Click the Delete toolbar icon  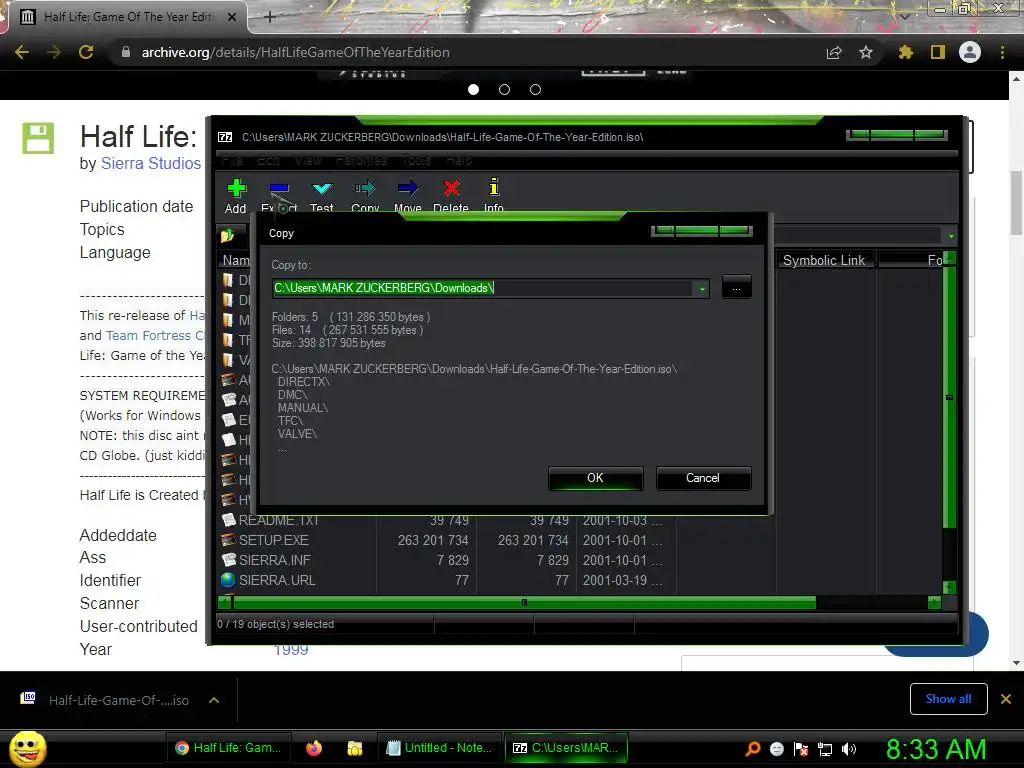click(x=451, y=189)
